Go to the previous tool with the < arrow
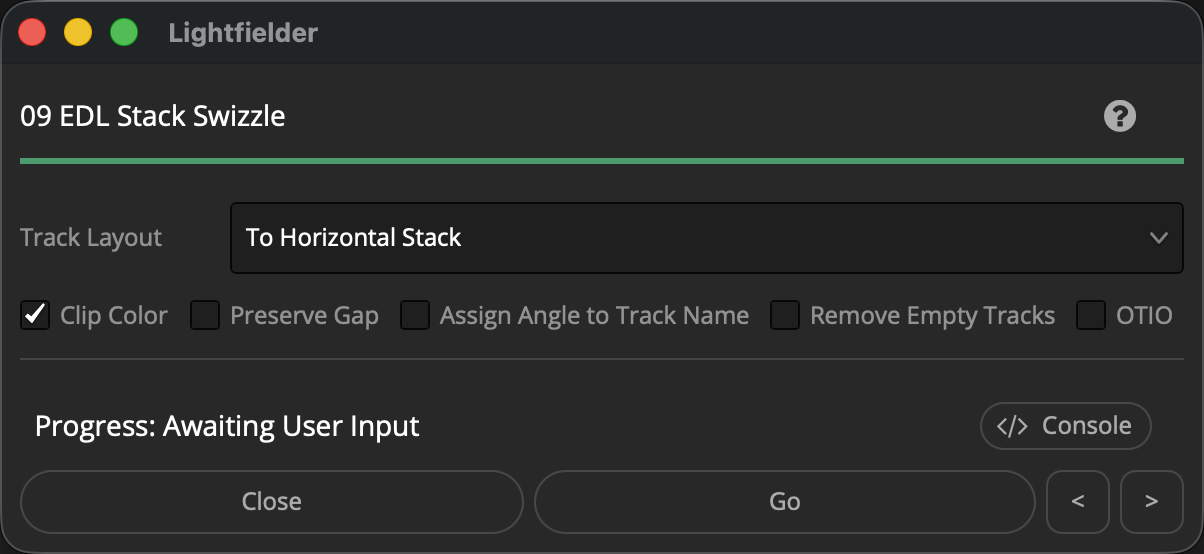 click(1078, 502)
